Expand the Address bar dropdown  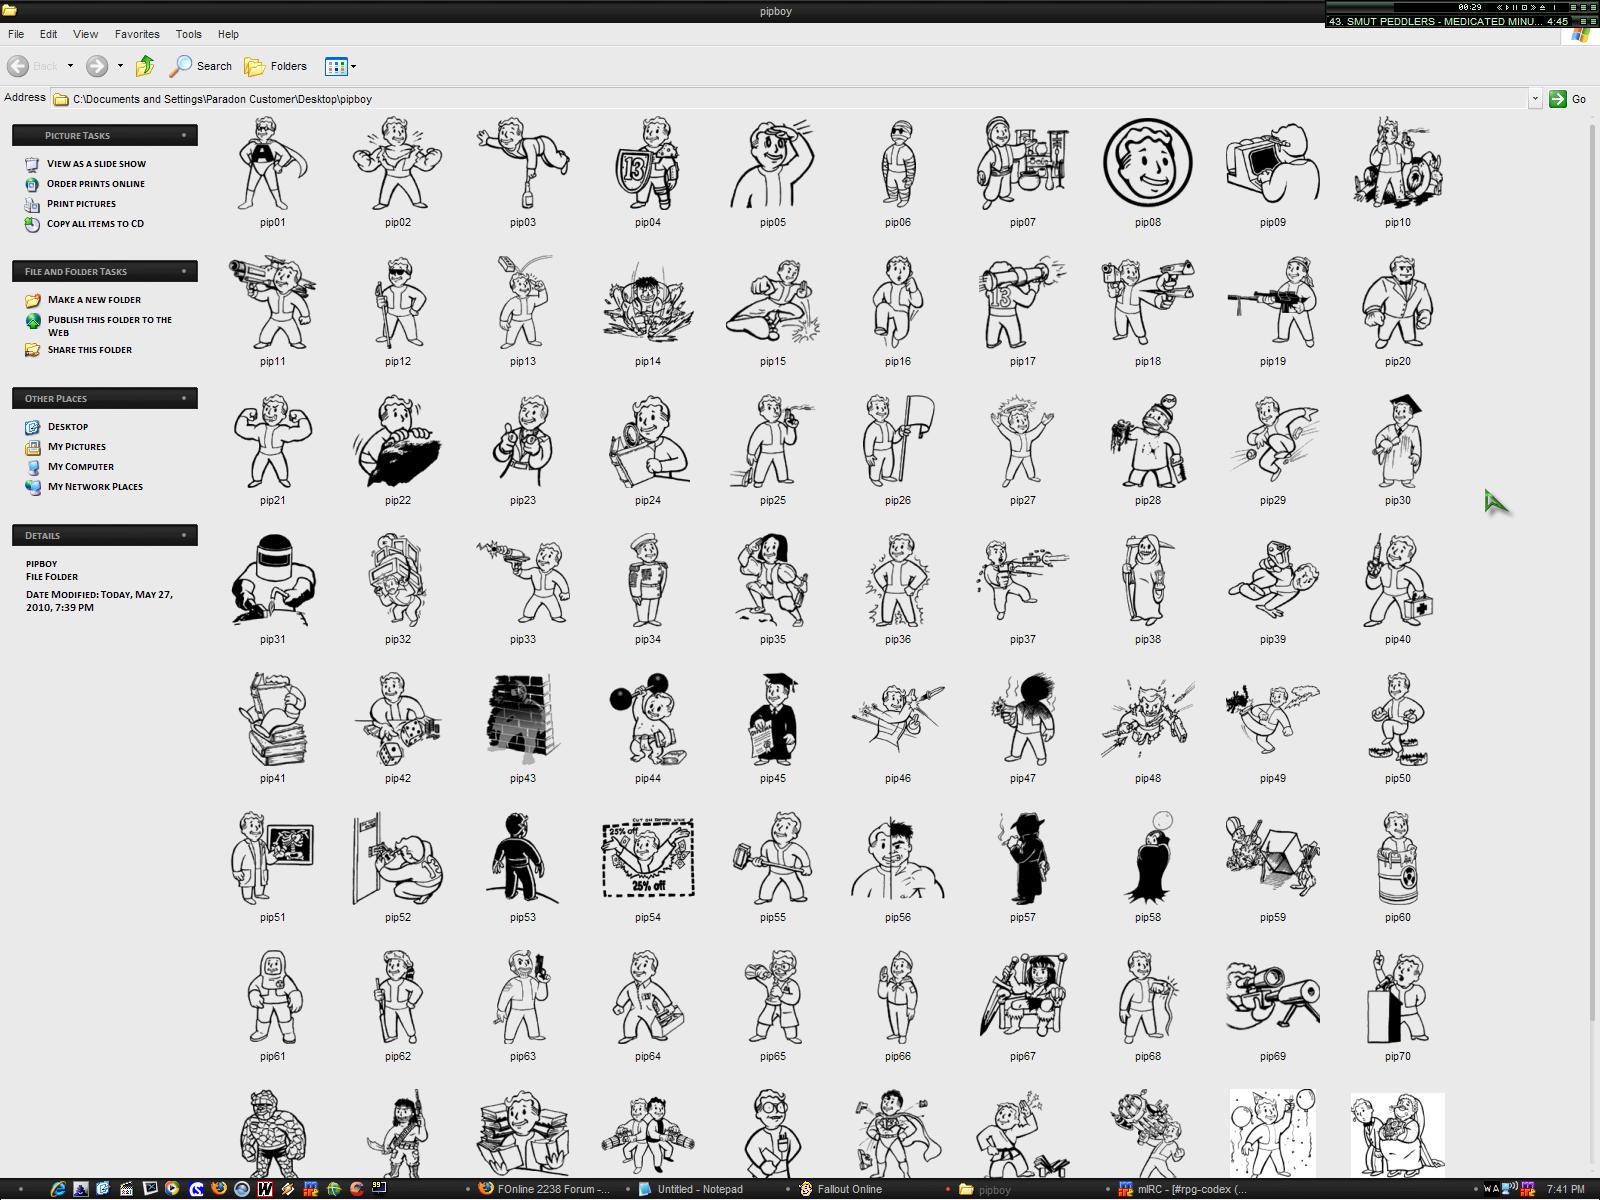1534,98
